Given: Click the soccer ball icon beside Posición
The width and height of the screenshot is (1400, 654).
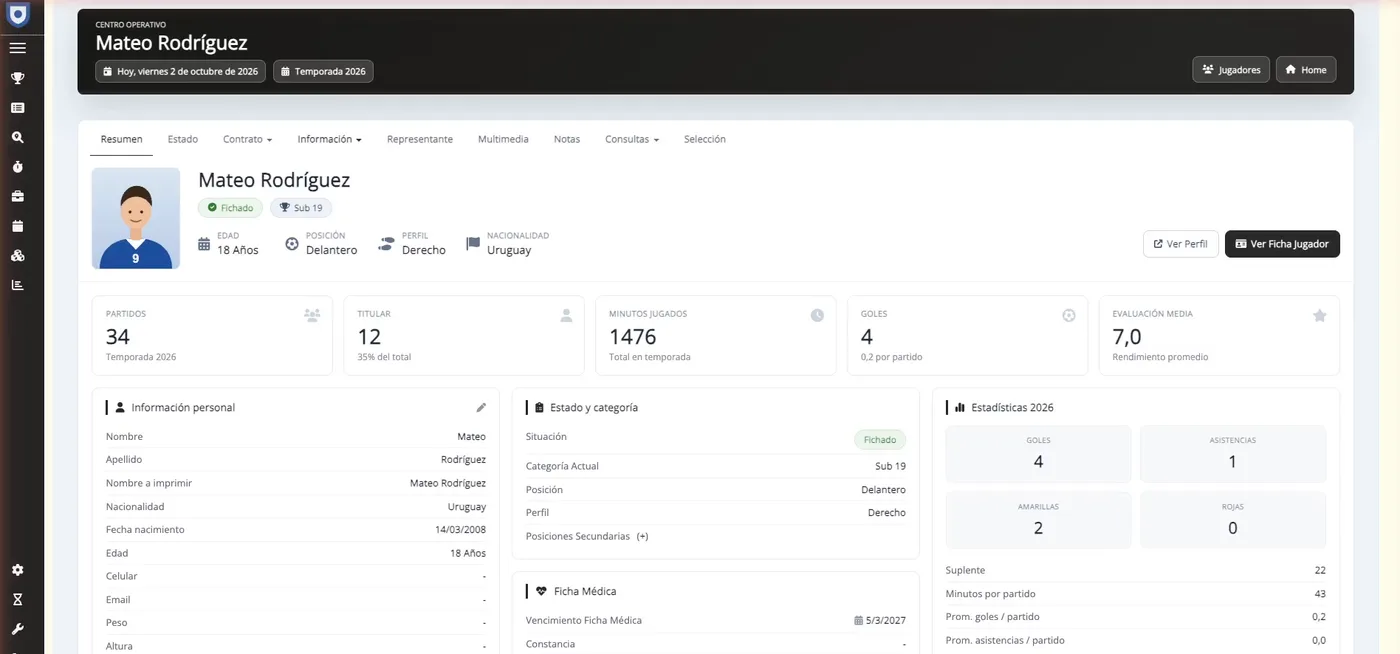Looking at the screenshot, I should tap(292, 243).
